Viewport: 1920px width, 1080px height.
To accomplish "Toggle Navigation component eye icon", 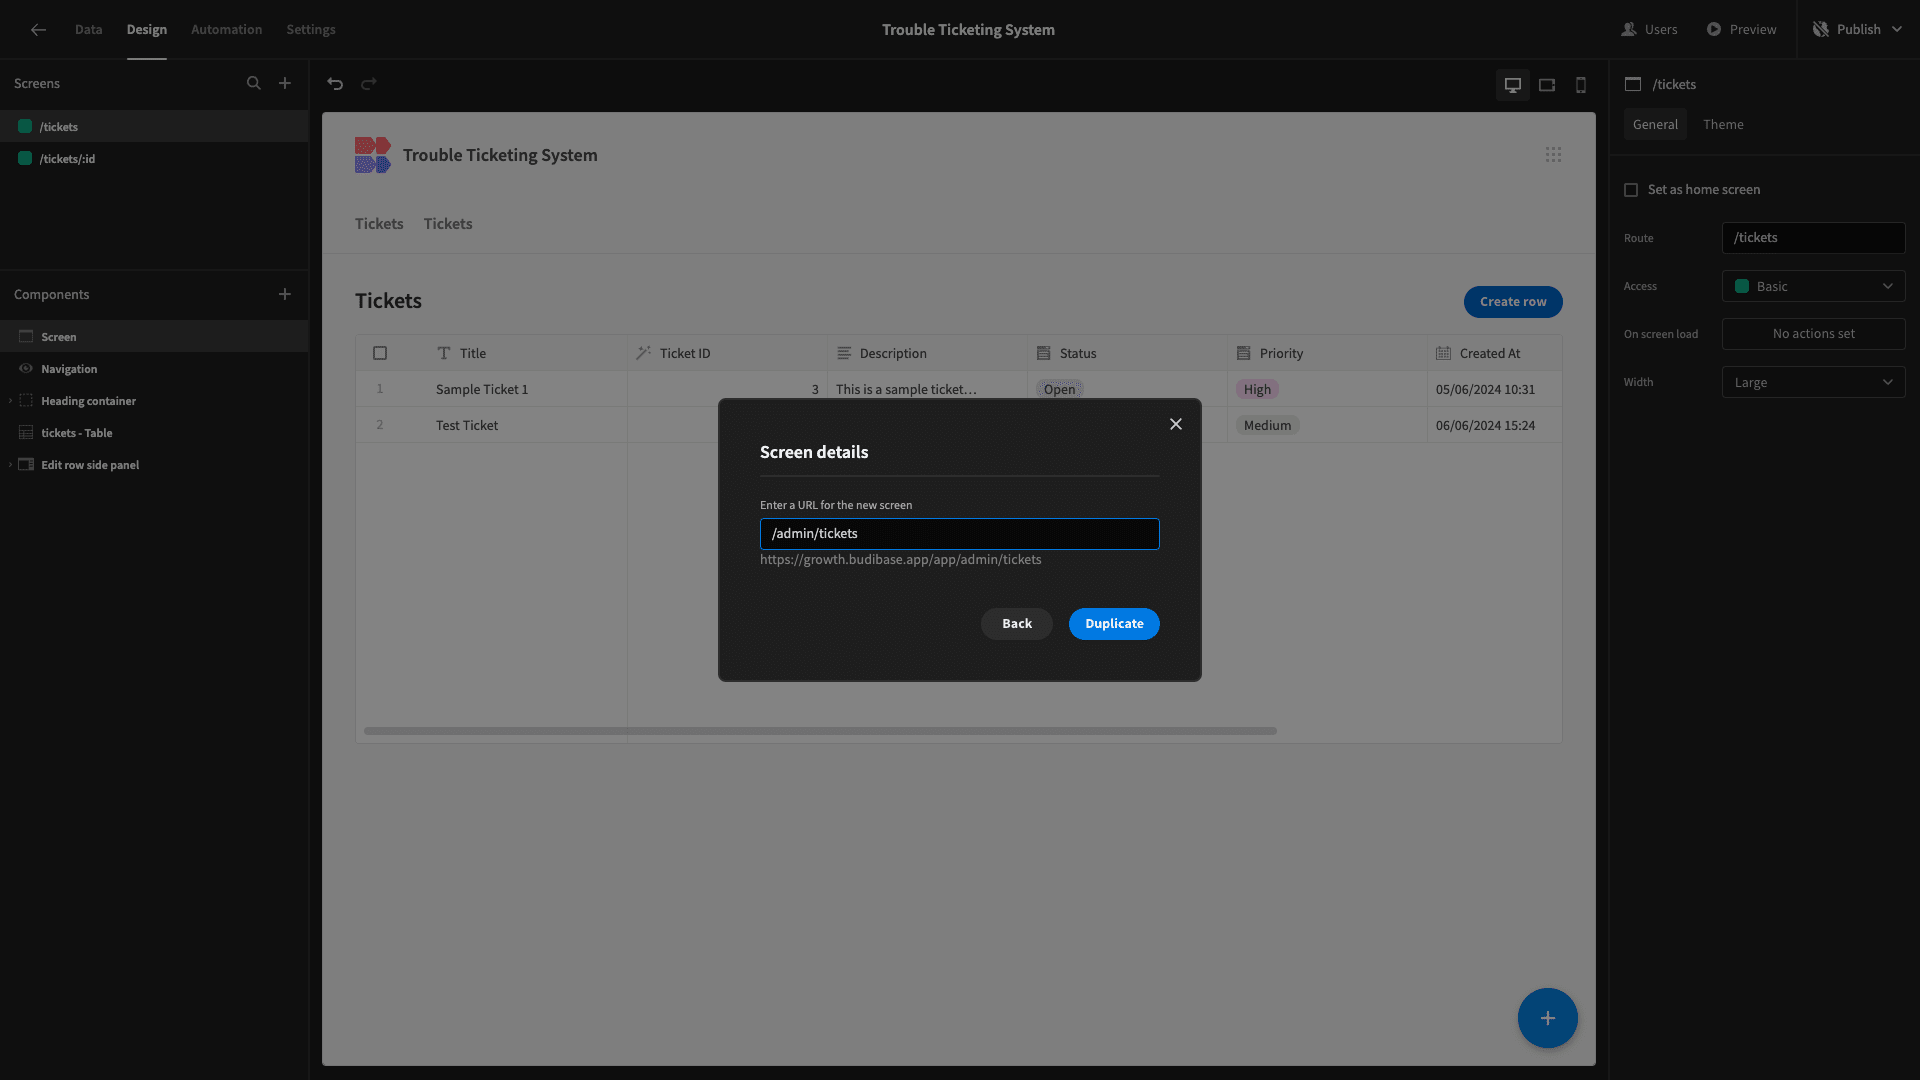I will click(x=26, y=369).
